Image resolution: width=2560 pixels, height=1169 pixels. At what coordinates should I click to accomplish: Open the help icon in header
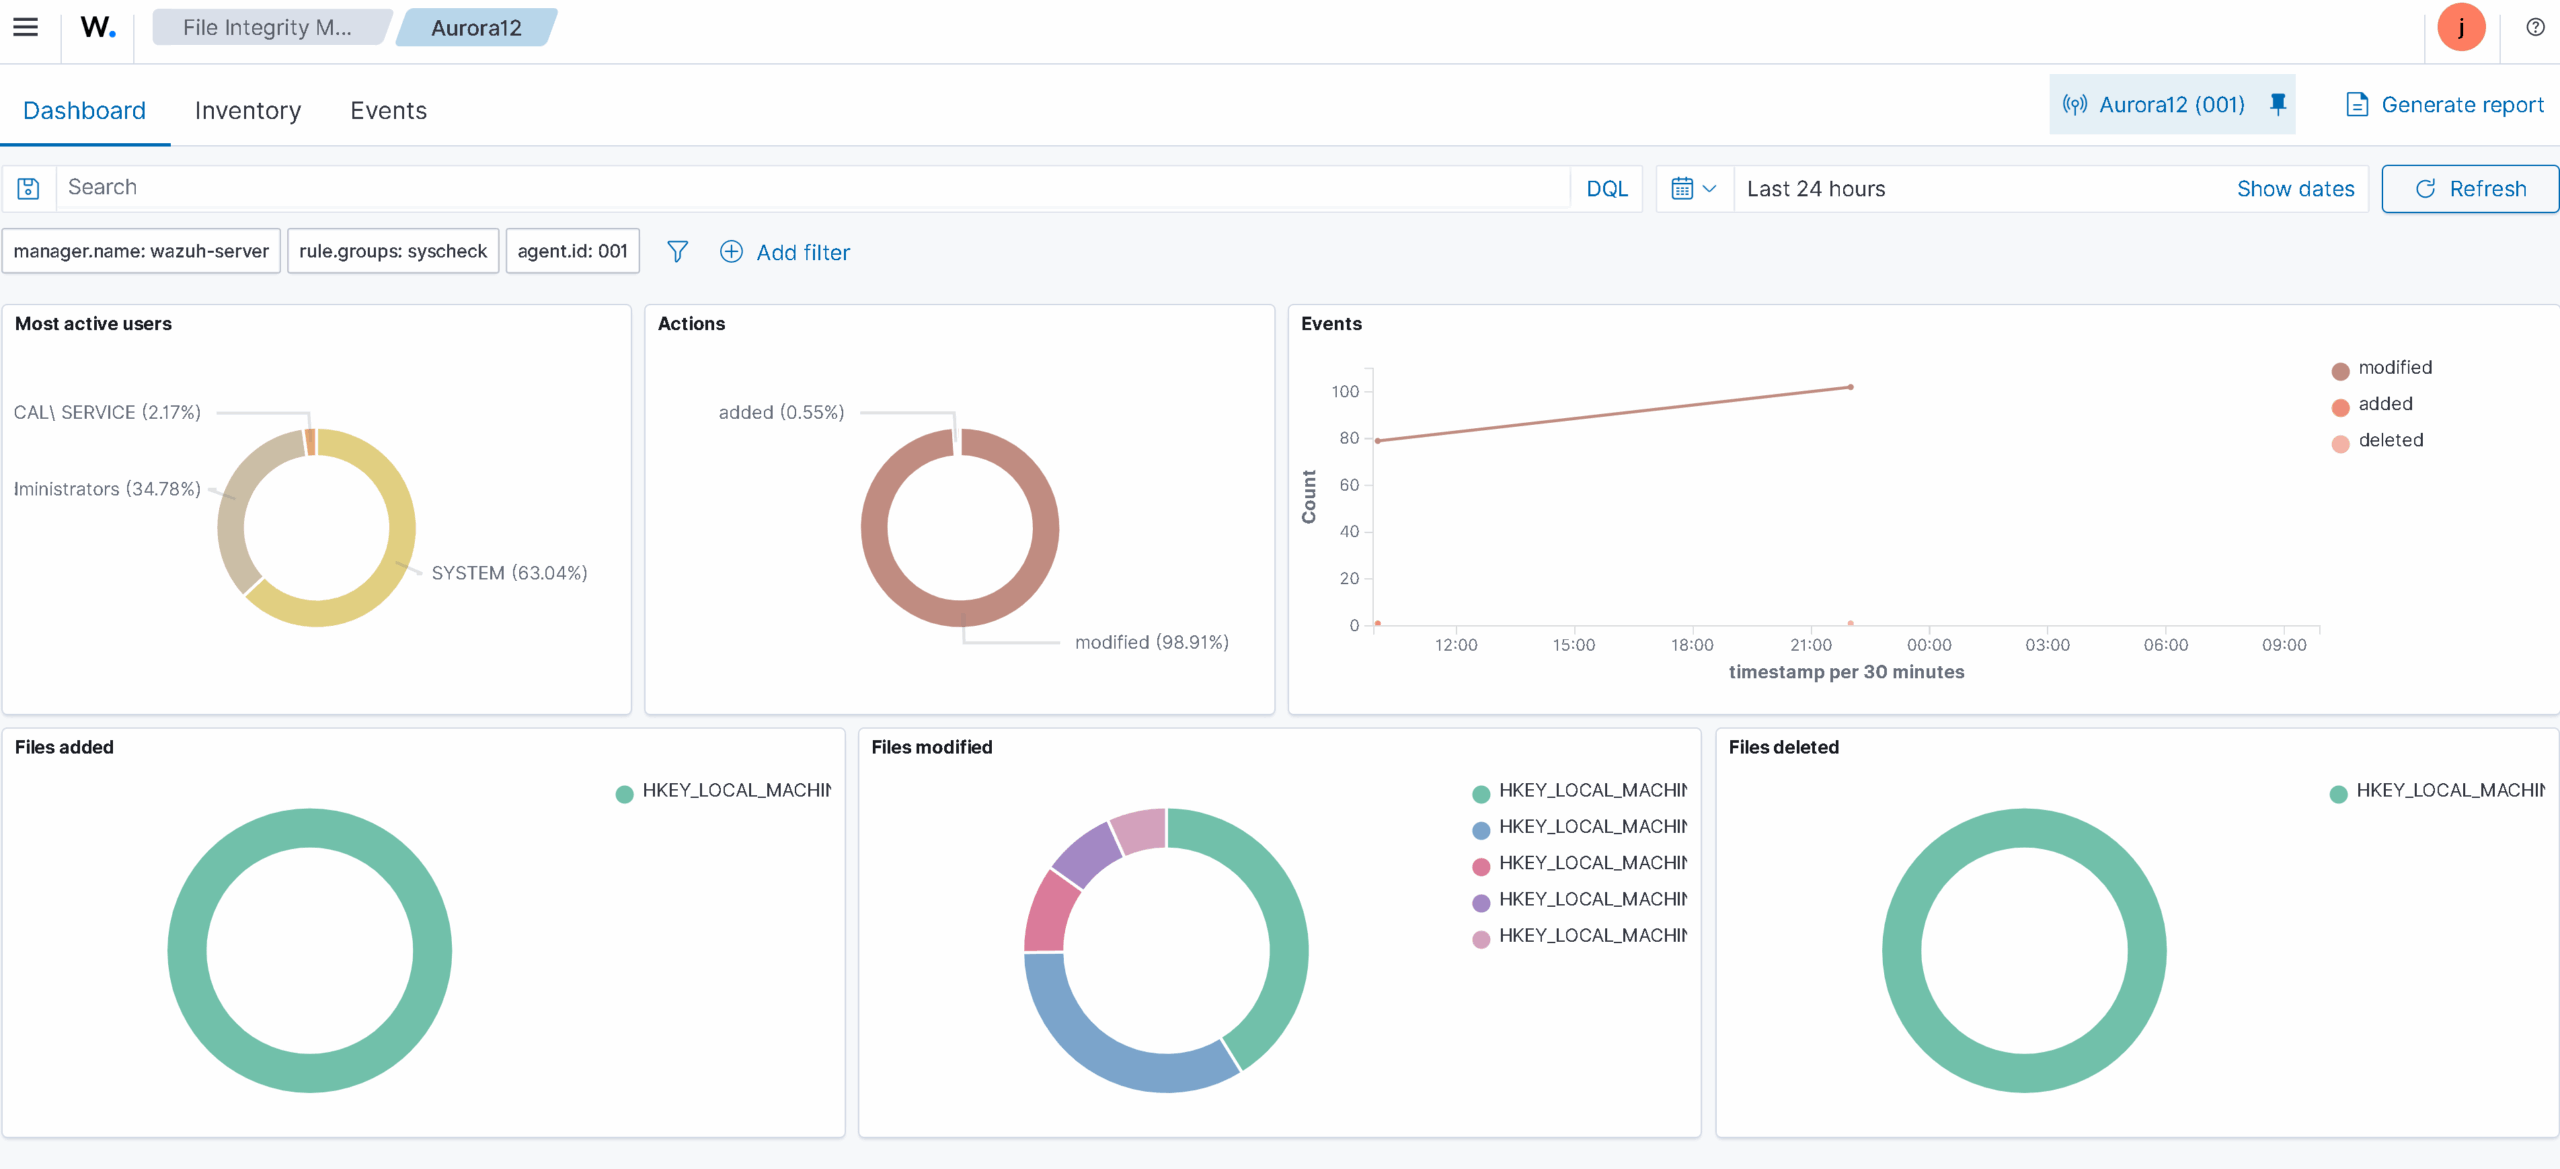[x=2535, y=27]
